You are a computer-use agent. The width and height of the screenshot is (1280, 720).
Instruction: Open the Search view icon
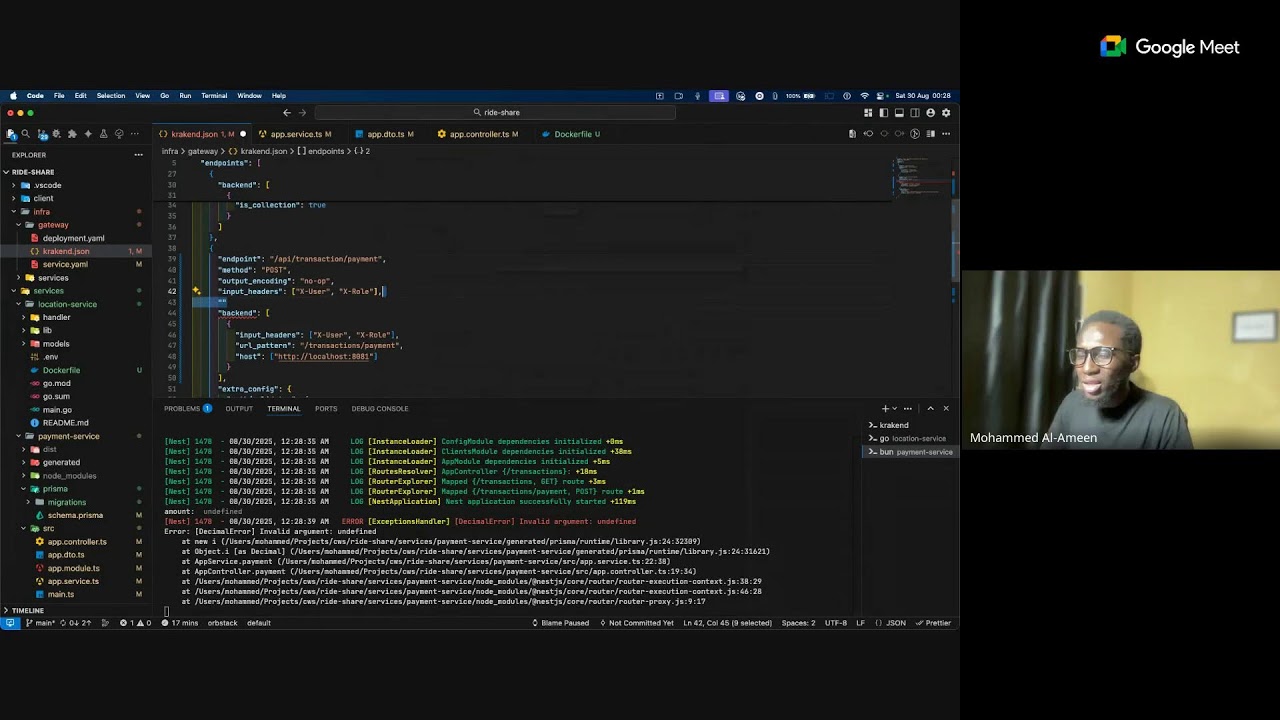point(26,134)
